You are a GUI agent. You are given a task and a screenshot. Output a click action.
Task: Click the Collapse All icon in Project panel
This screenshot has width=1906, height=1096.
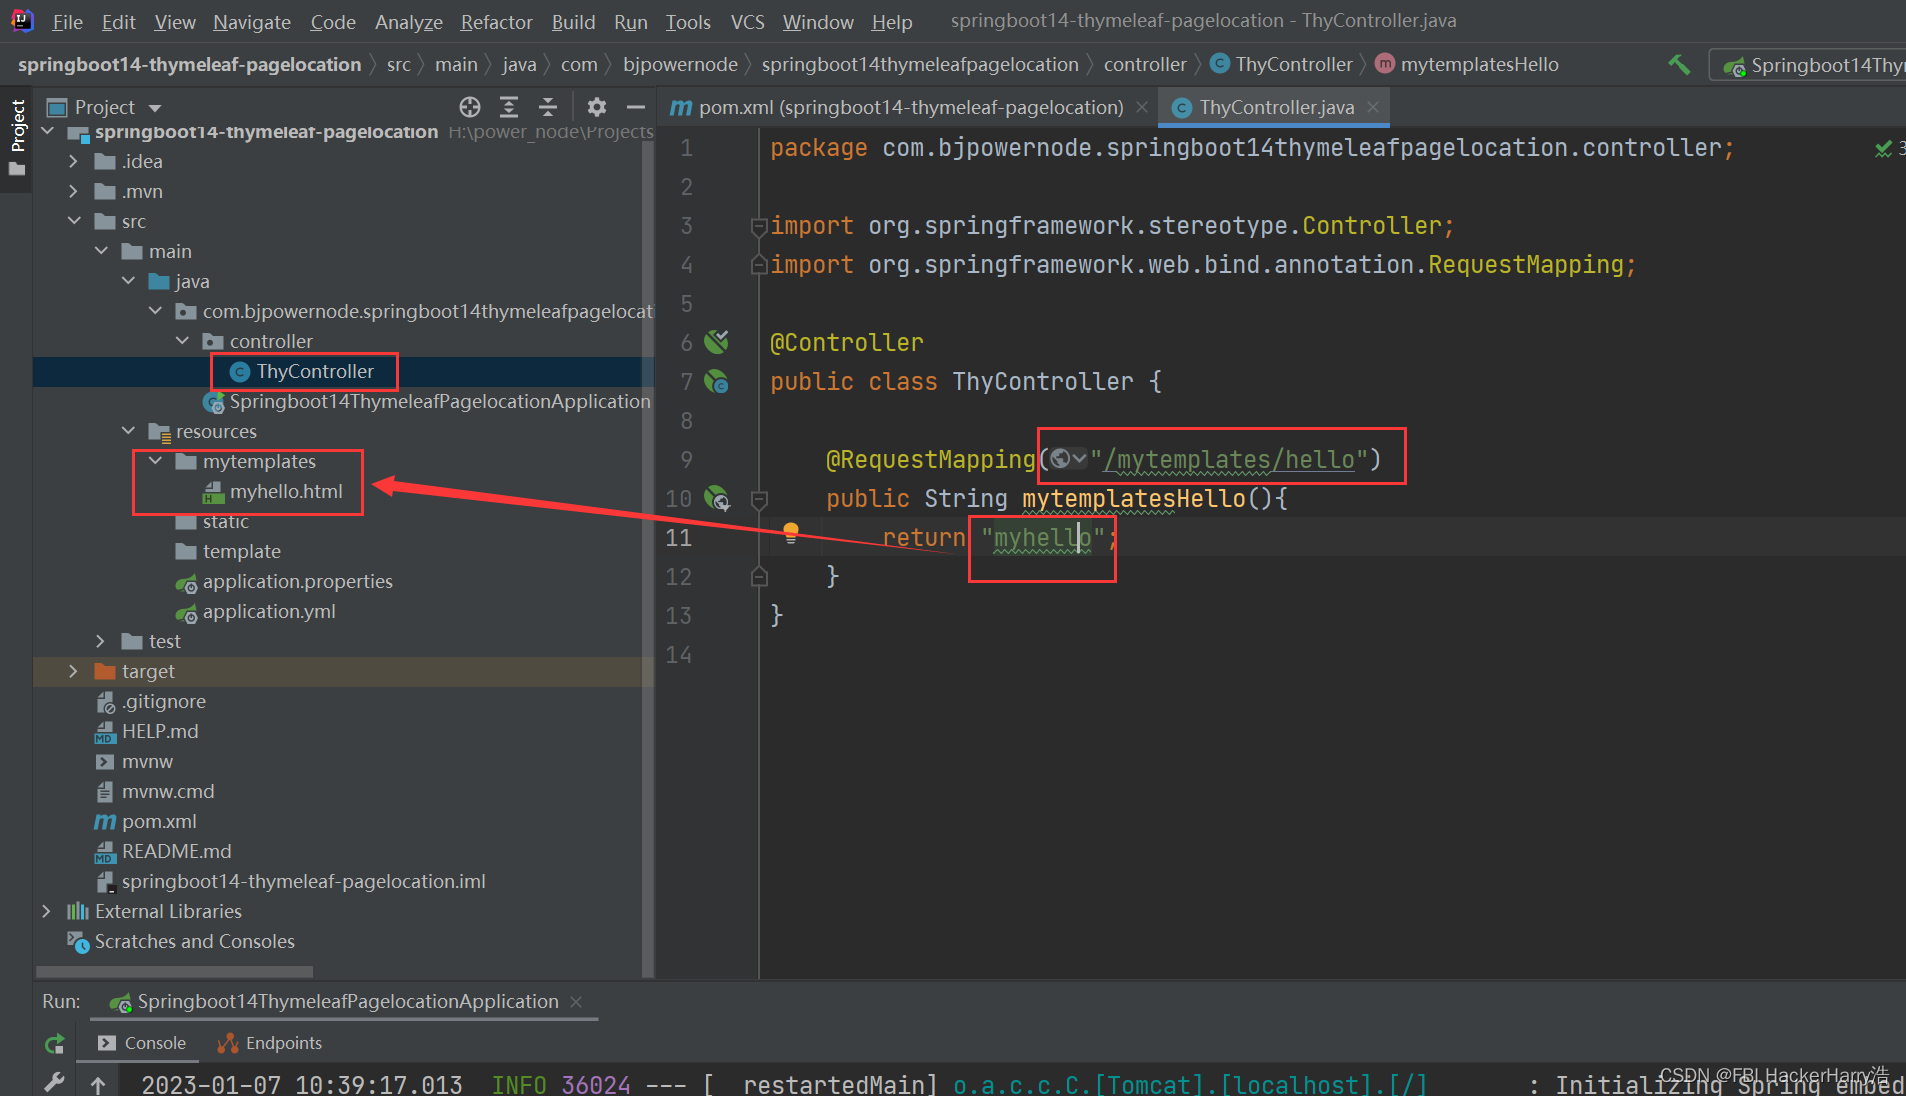point(548,107)
